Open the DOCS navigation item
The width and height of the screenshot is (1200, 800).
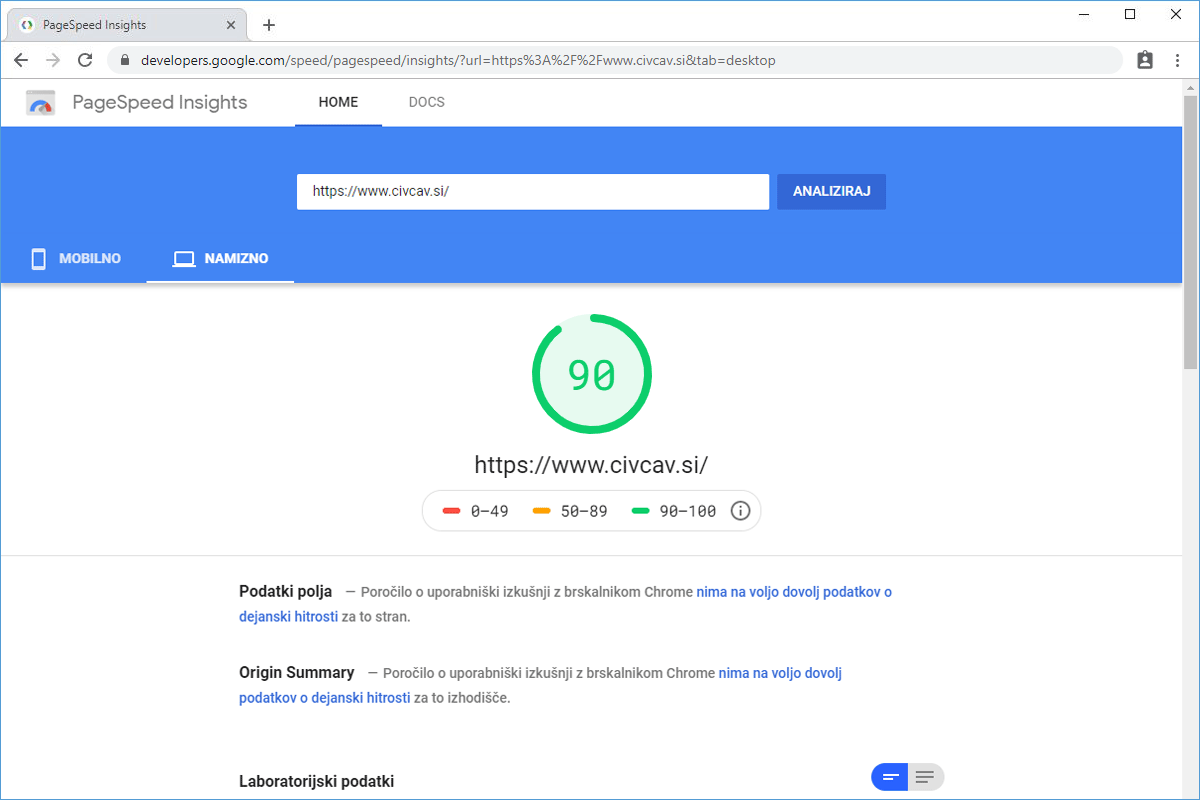click(x=427, y=102)
